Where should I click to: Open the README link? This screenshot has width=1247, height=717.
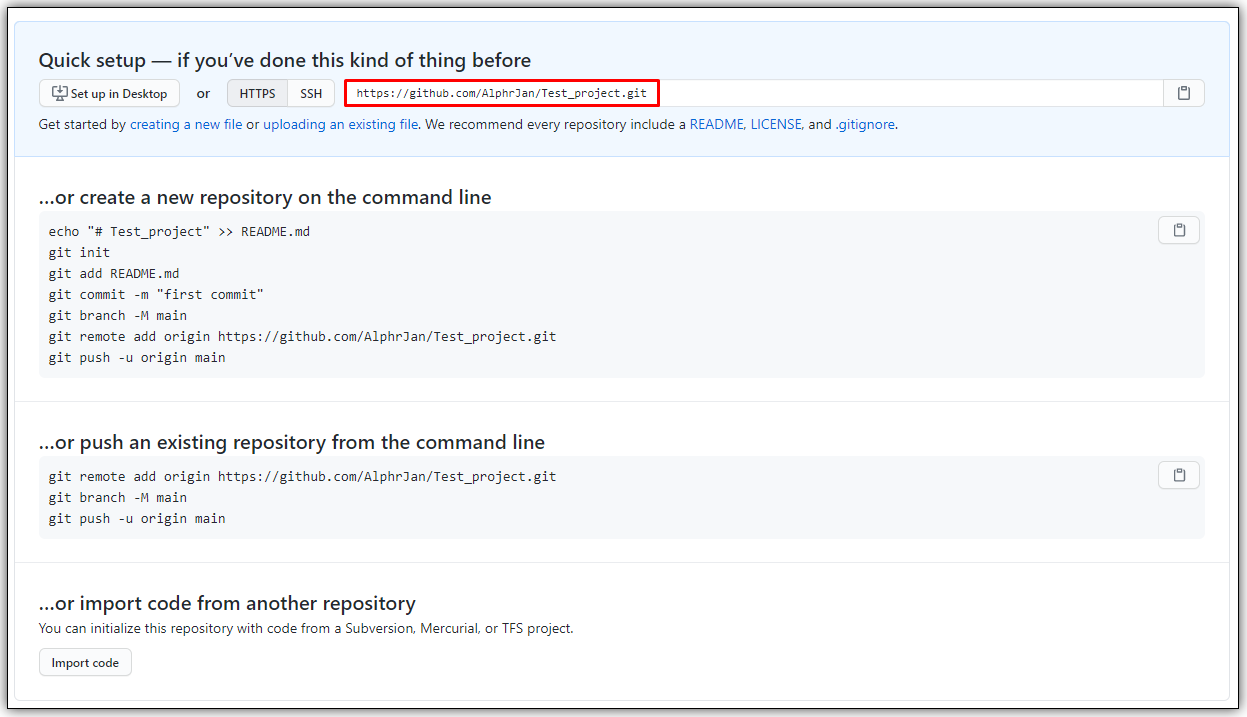click(x=716, y=125)
